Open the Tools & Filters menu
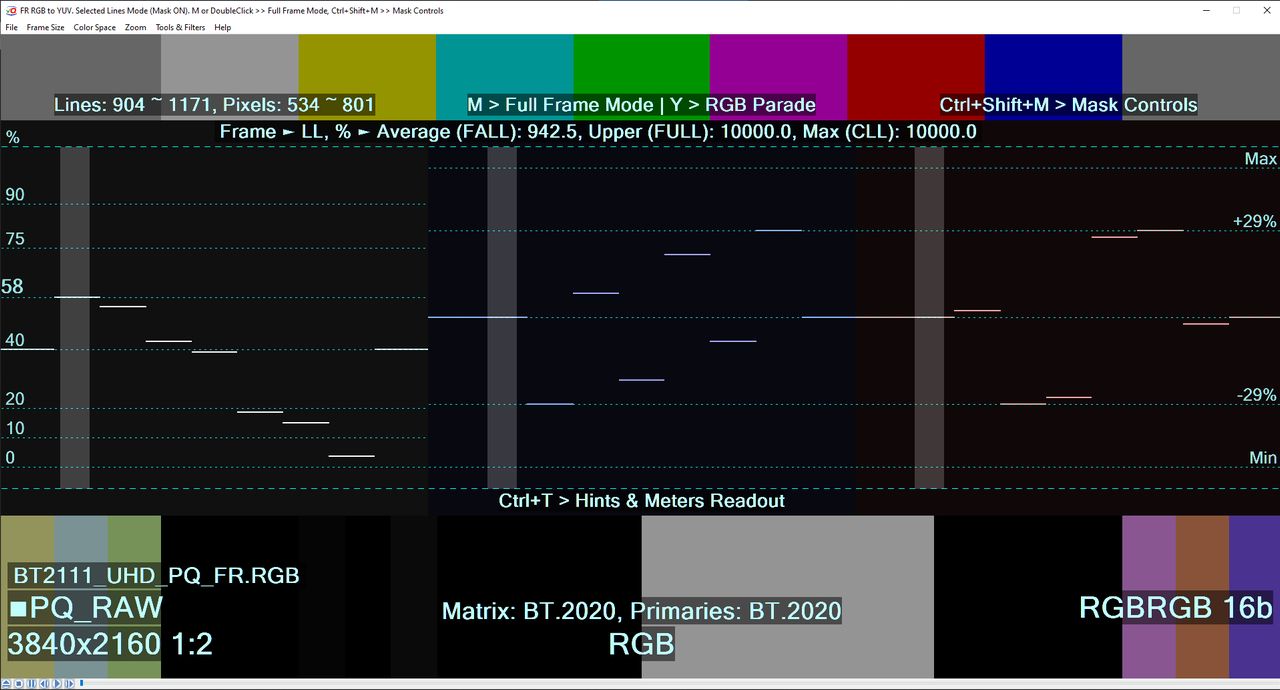Image resolution: width=1280 pixels, height=690 pixels. click(180, 27)
